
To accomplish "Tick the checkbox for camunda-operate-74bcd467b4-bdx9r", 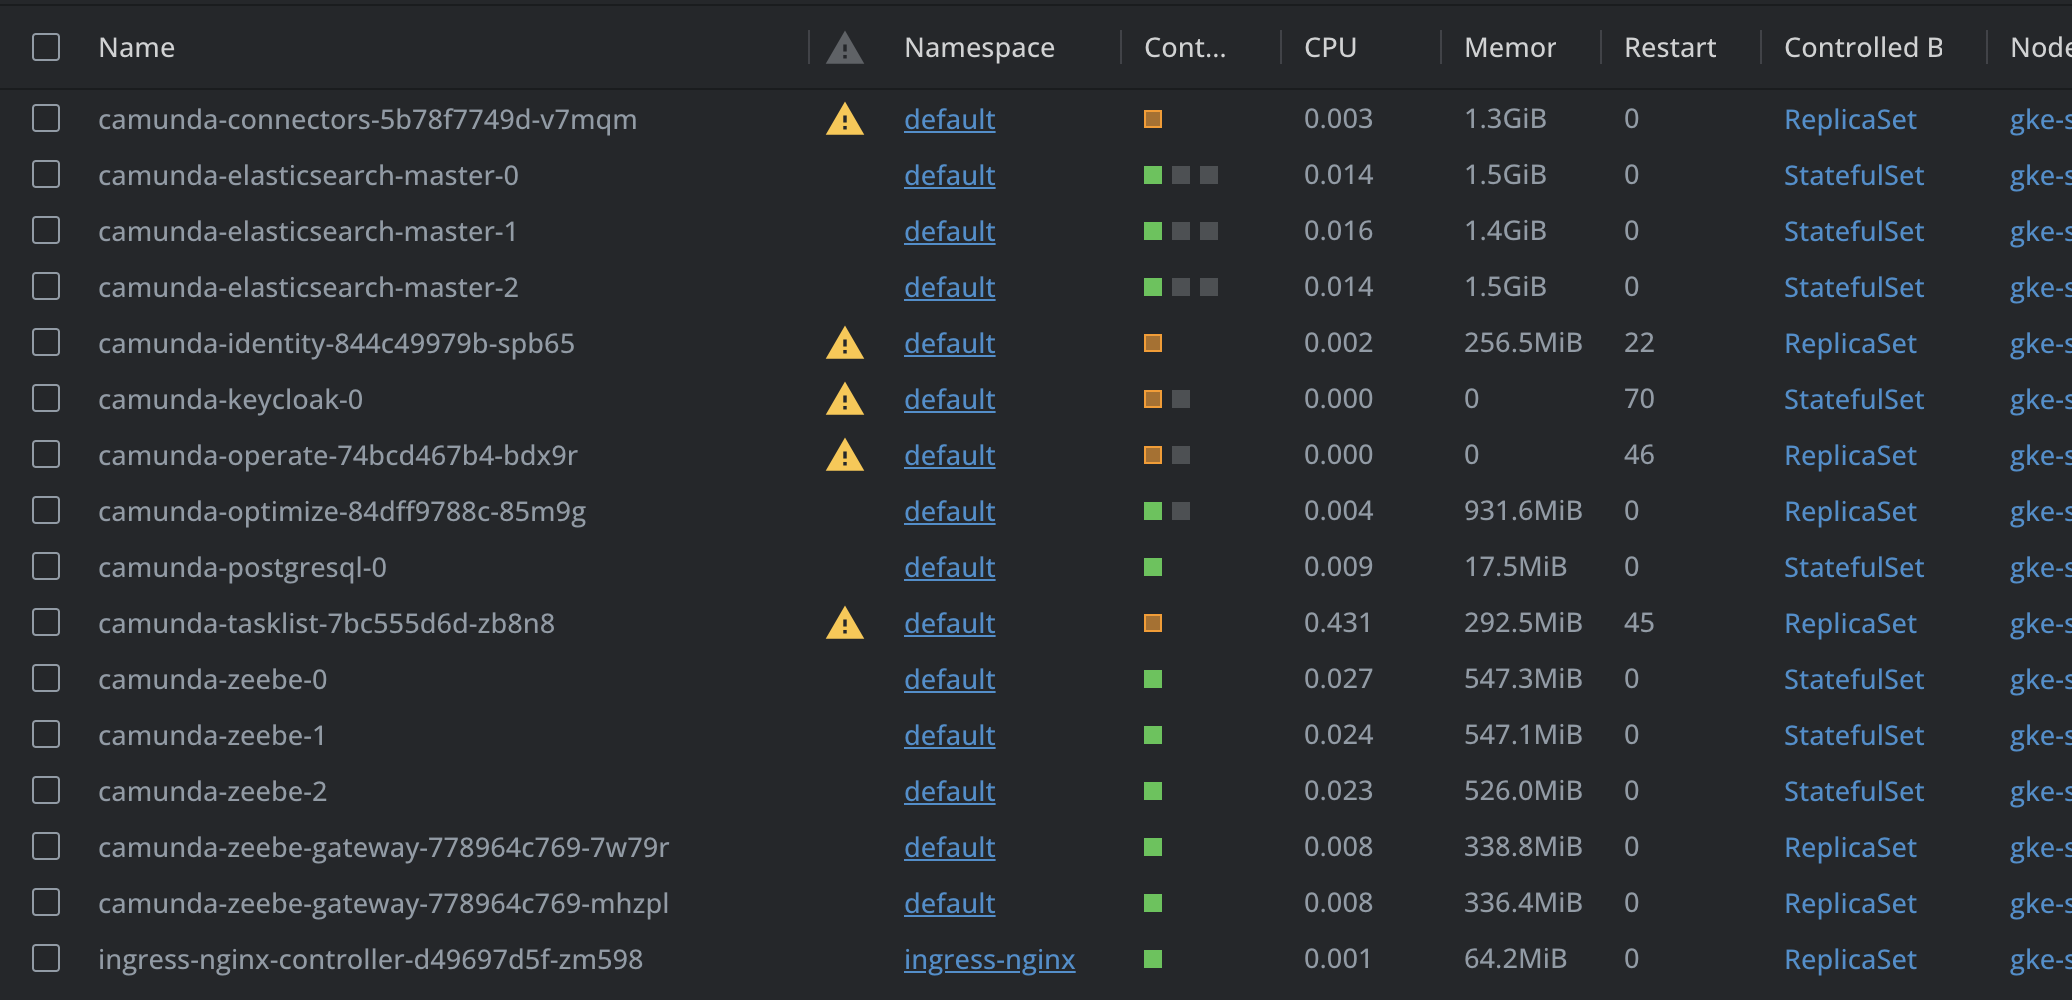I will click(46, 455).
